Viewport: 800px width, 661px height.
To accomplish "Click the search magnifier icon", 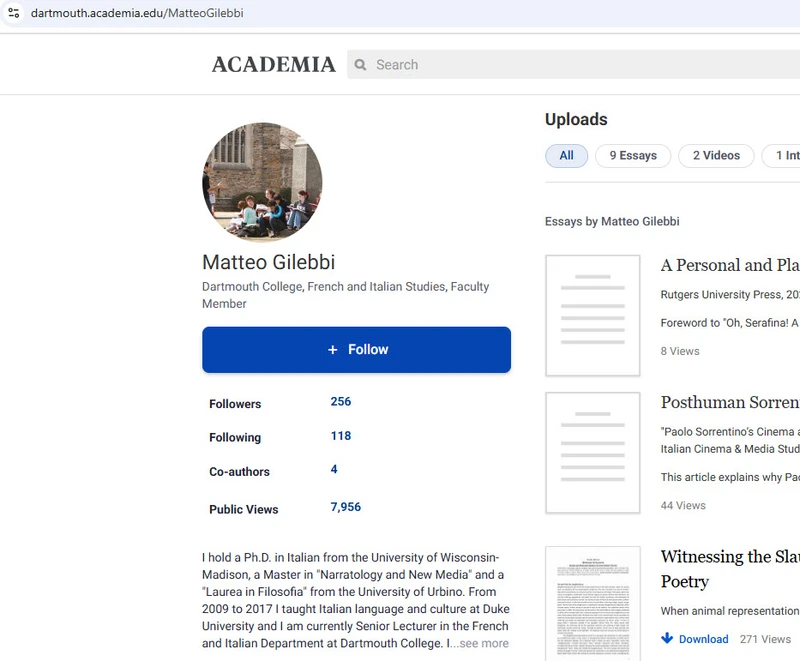I will click(x=360, y=65).
